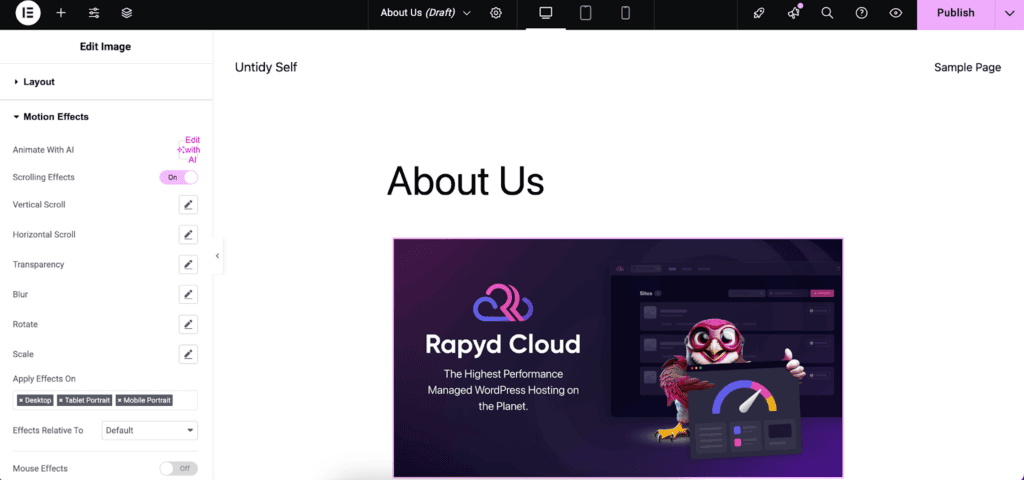This screenshot has height=480, width=1024.
Task: Click the Edit Image panel title
Action: click(x=105, y=47)
